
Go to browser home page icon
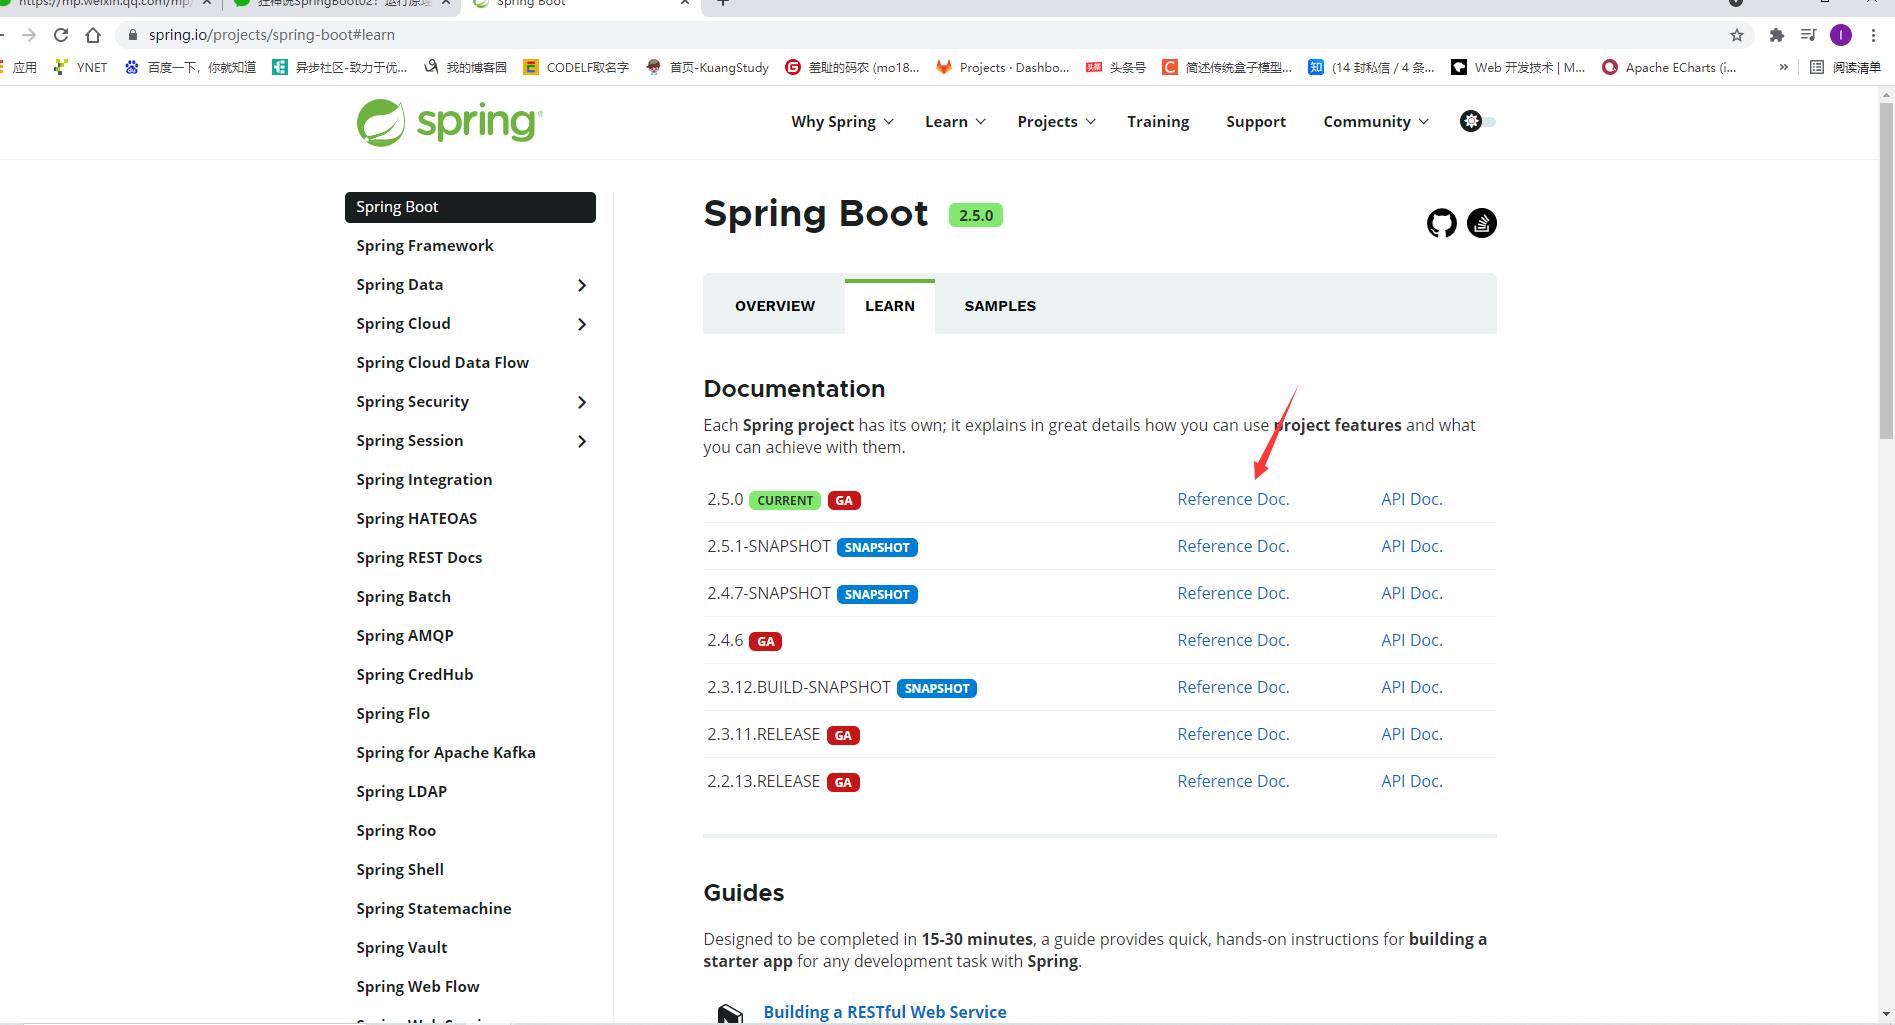click(93, 35)
